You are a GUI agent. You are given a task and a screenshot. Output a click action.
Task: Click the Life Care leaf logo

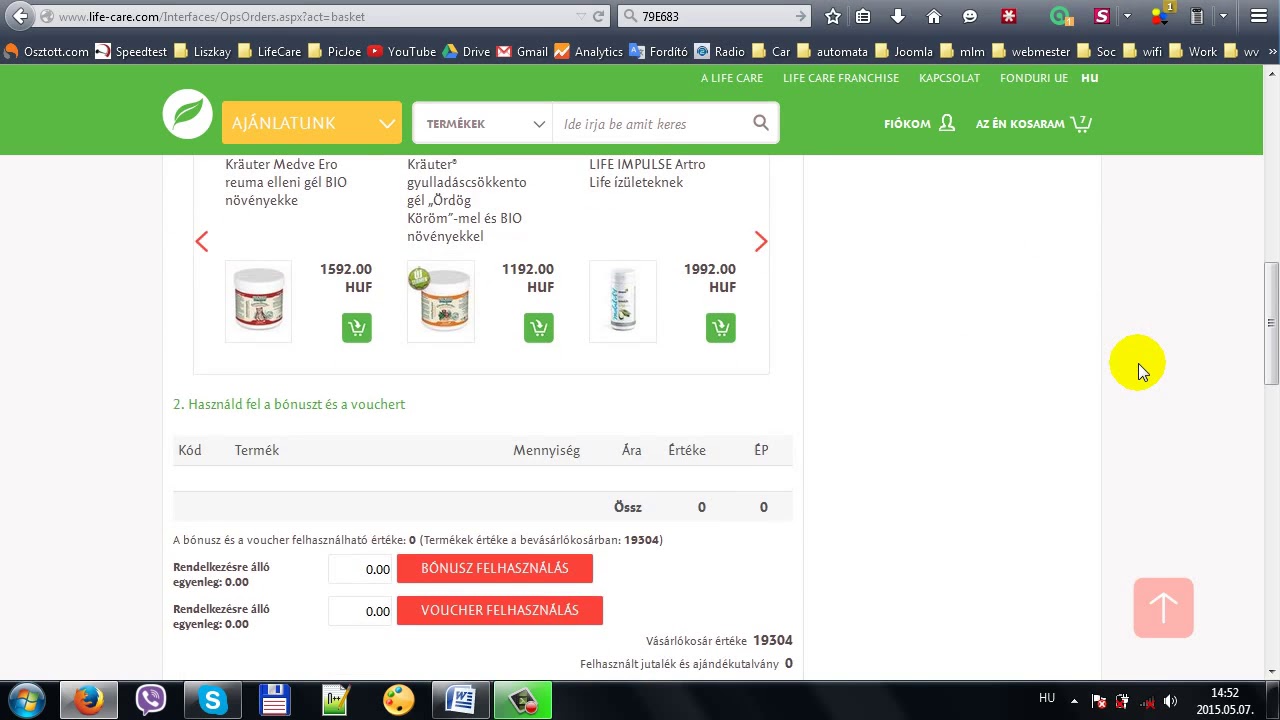[188, 114]
